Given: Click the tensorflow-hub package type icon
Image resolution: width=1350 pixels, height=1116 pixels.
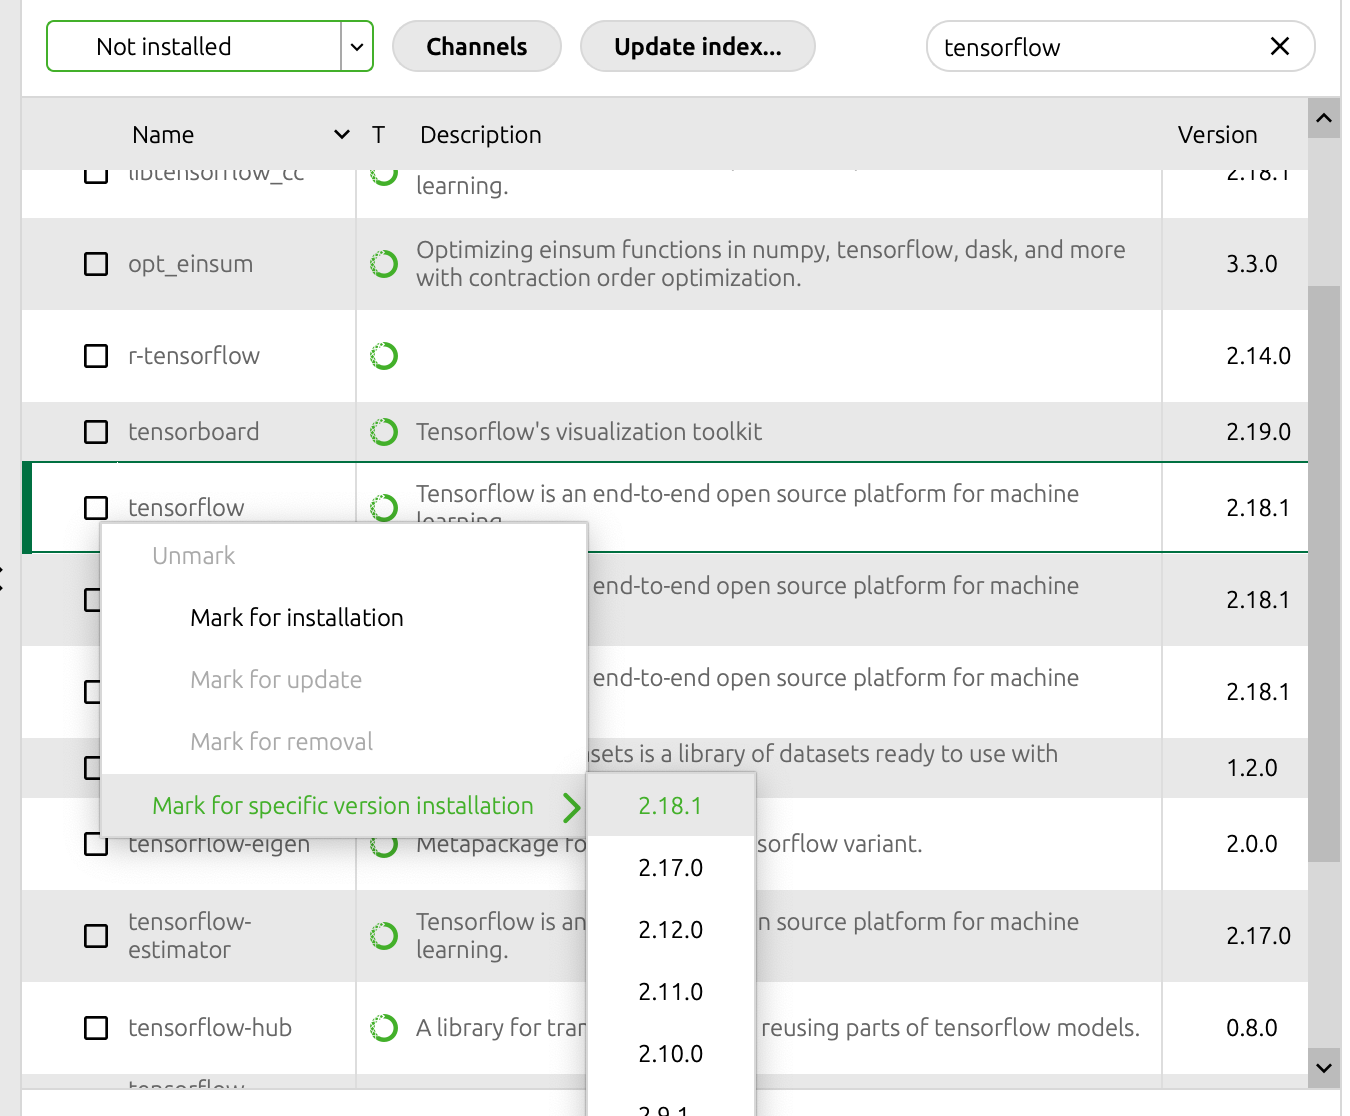Looking at the screenshot, I should coord(384,1028).
